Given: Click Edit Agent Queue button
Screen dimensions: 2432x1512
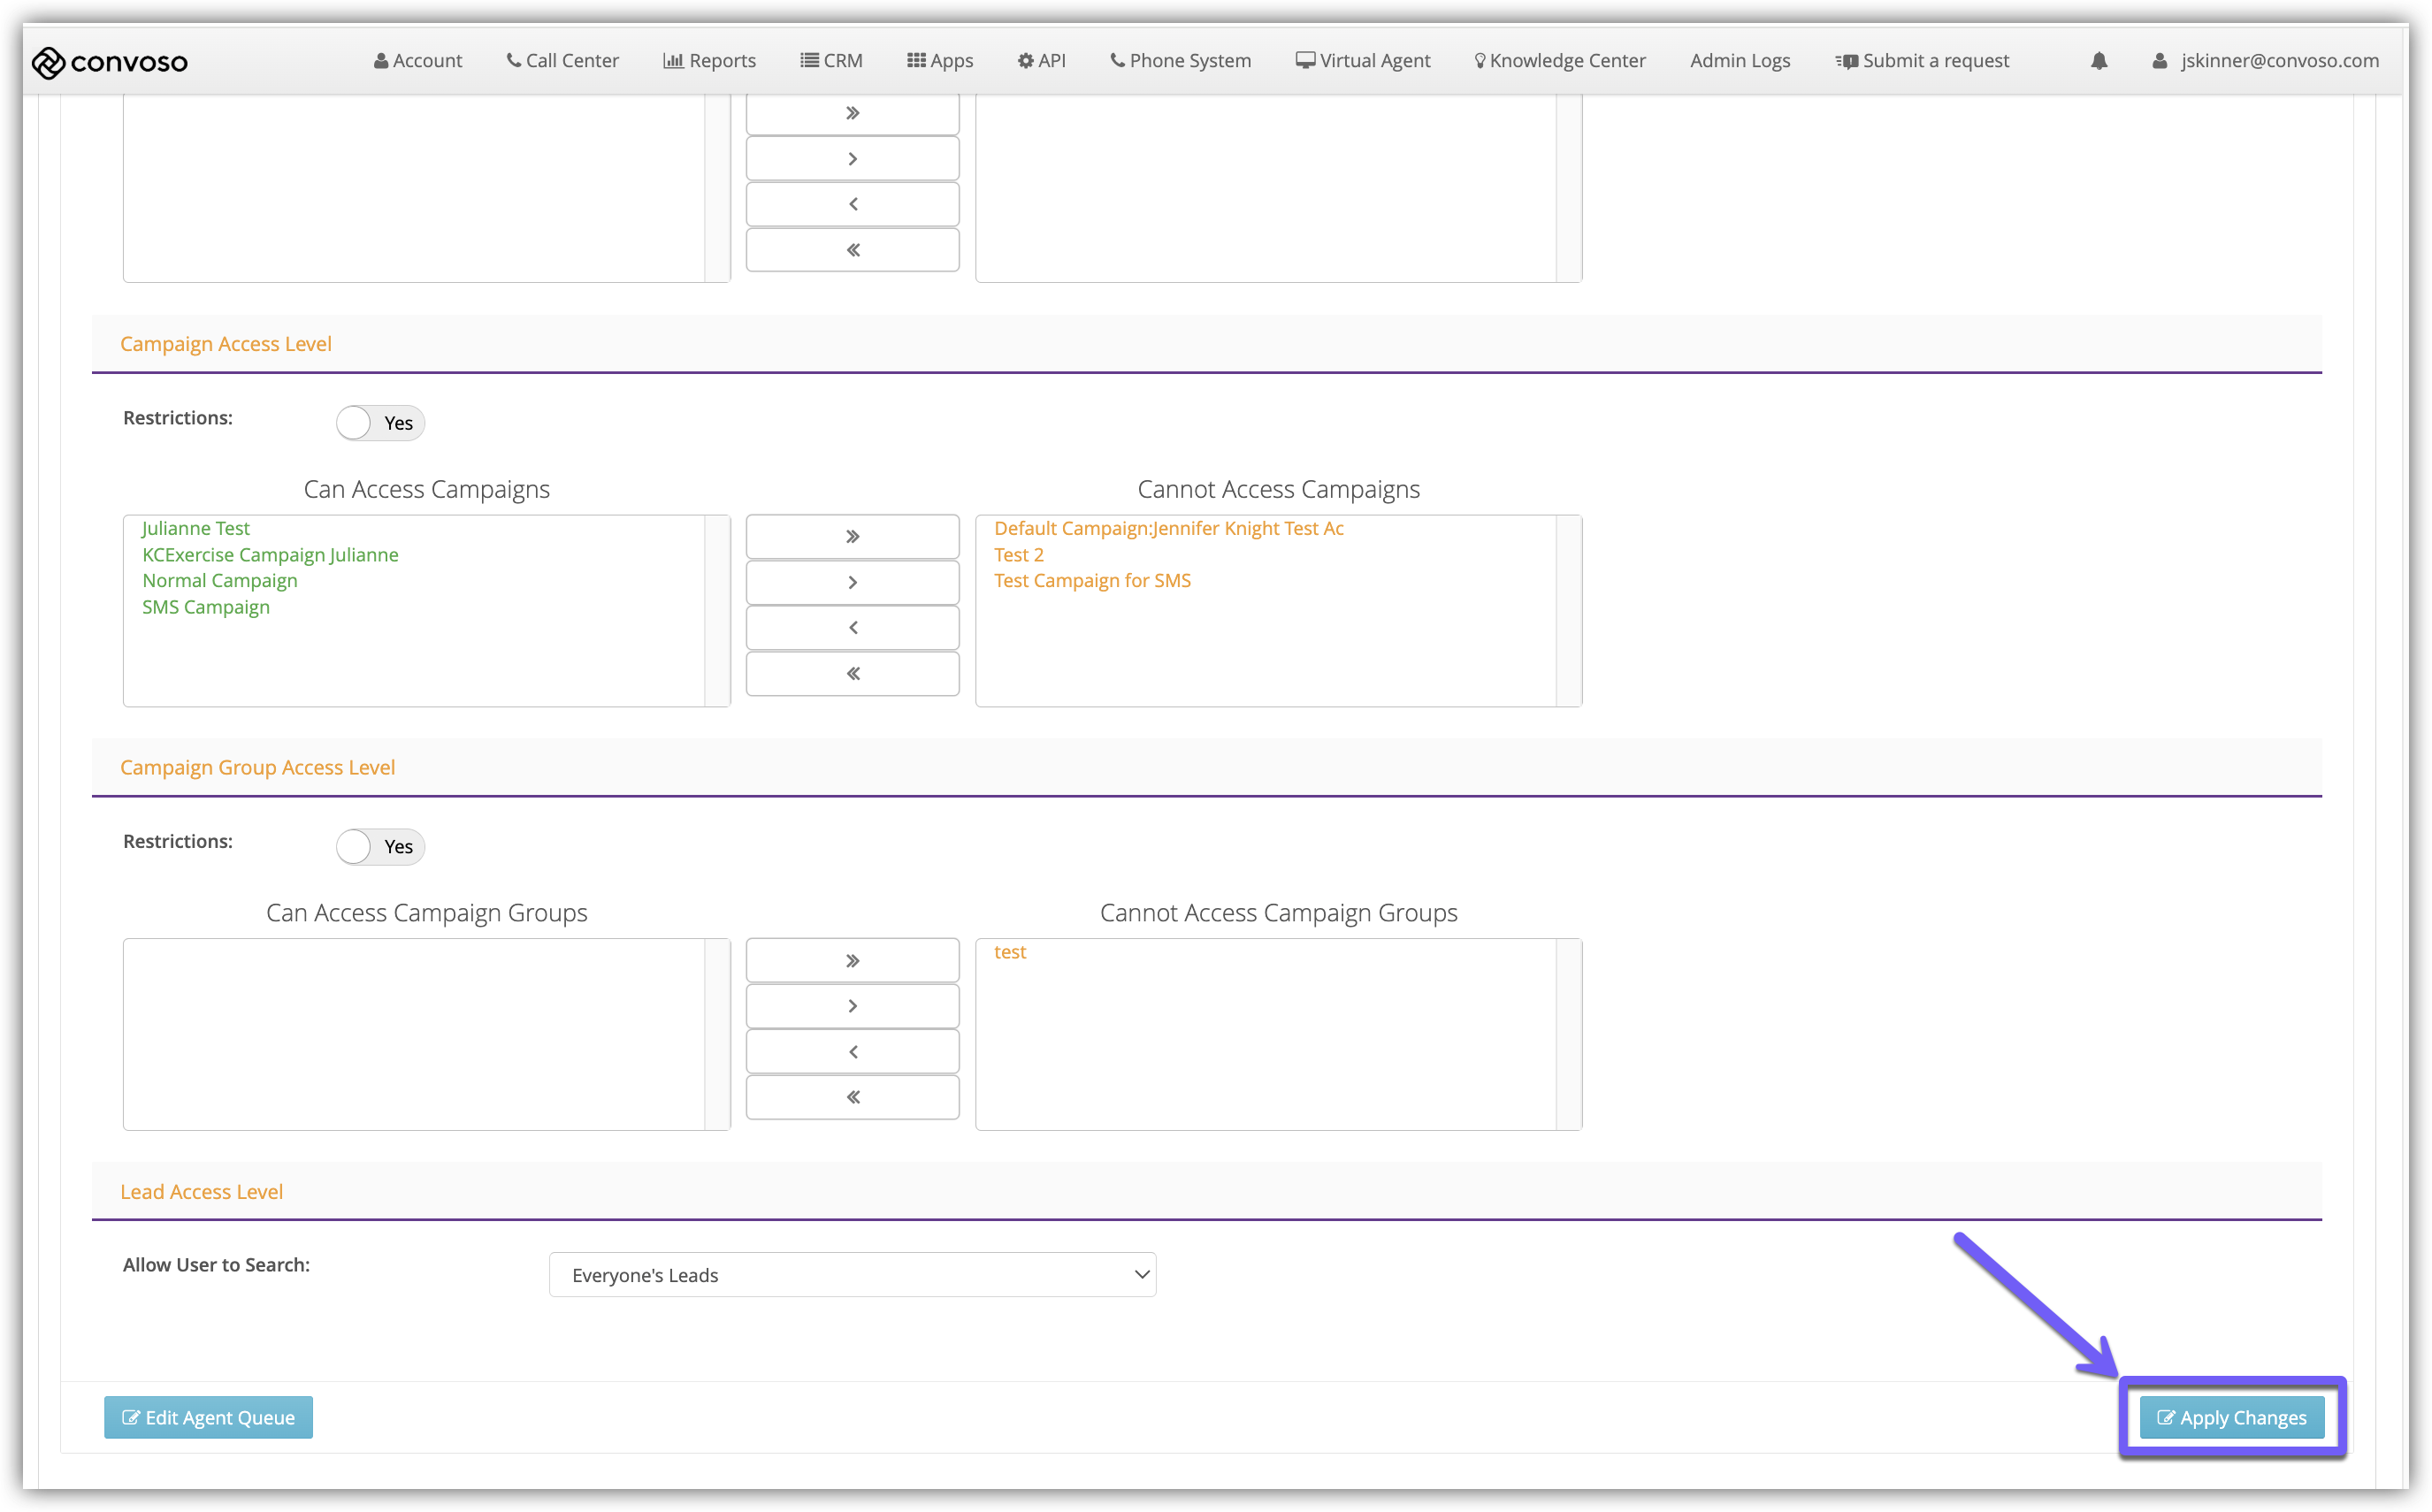Looking at the screenshot, I should pyautogui.click(x=208, y=1418).
